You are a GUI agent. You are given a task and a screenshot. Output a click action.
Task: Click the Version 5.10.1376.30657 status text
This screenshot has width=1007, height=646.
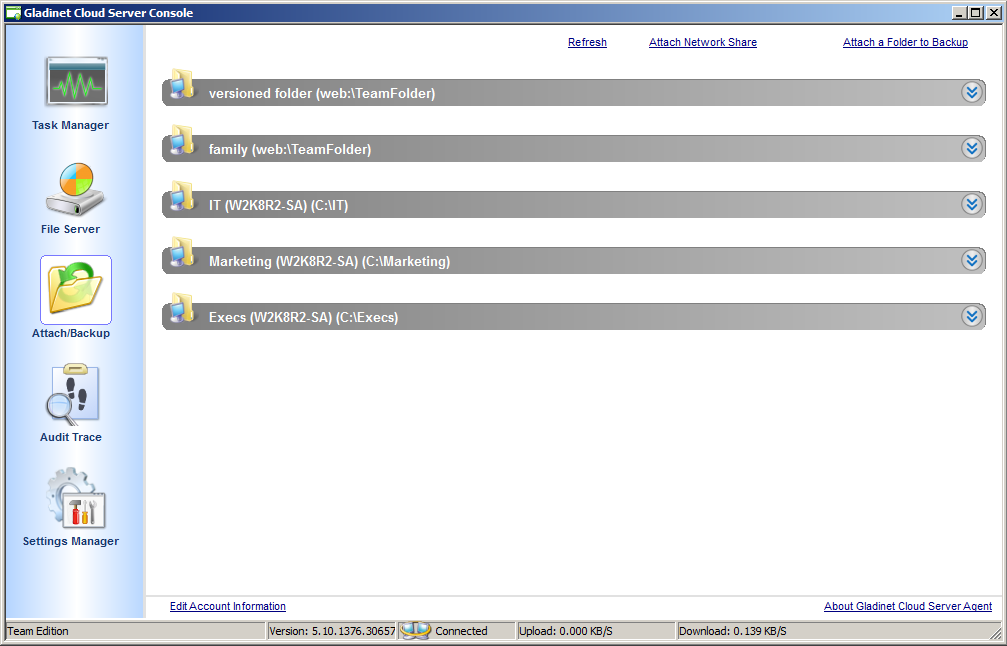pos(332,631)
